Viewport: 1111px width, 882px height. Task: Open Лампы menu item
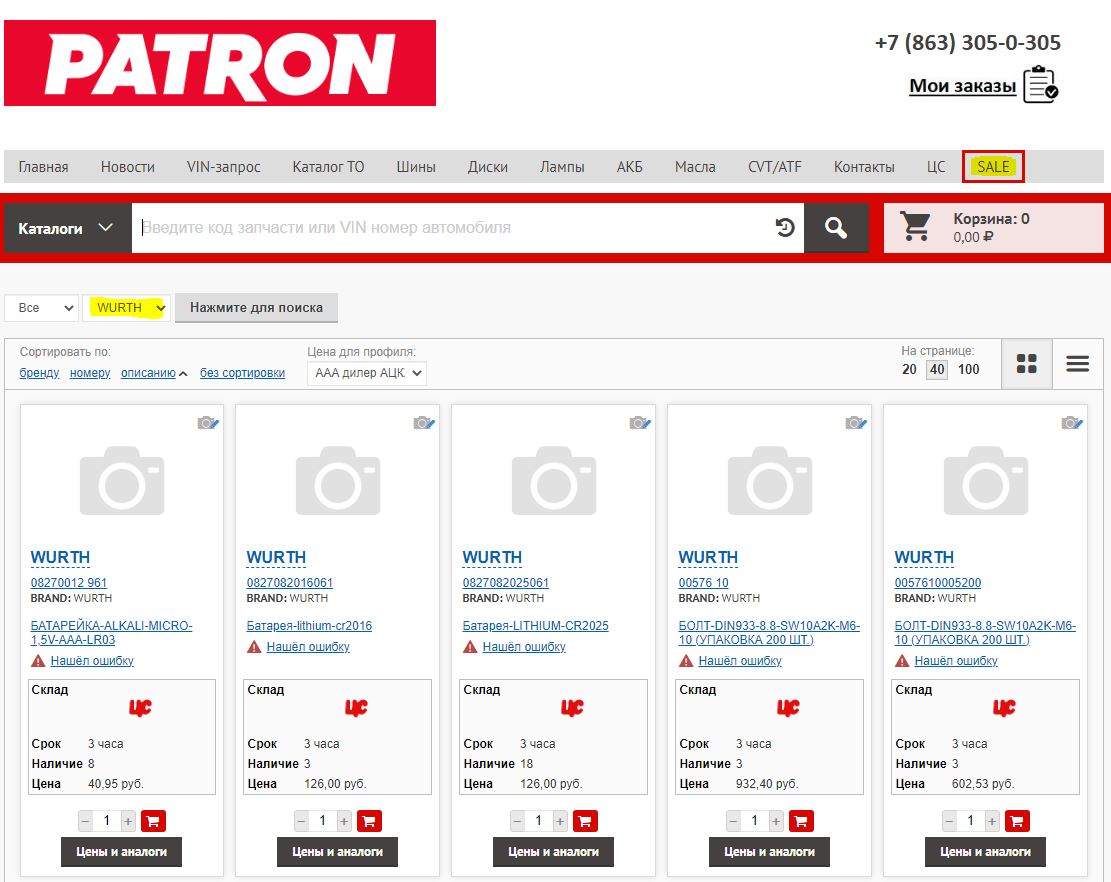click(562, 167)
